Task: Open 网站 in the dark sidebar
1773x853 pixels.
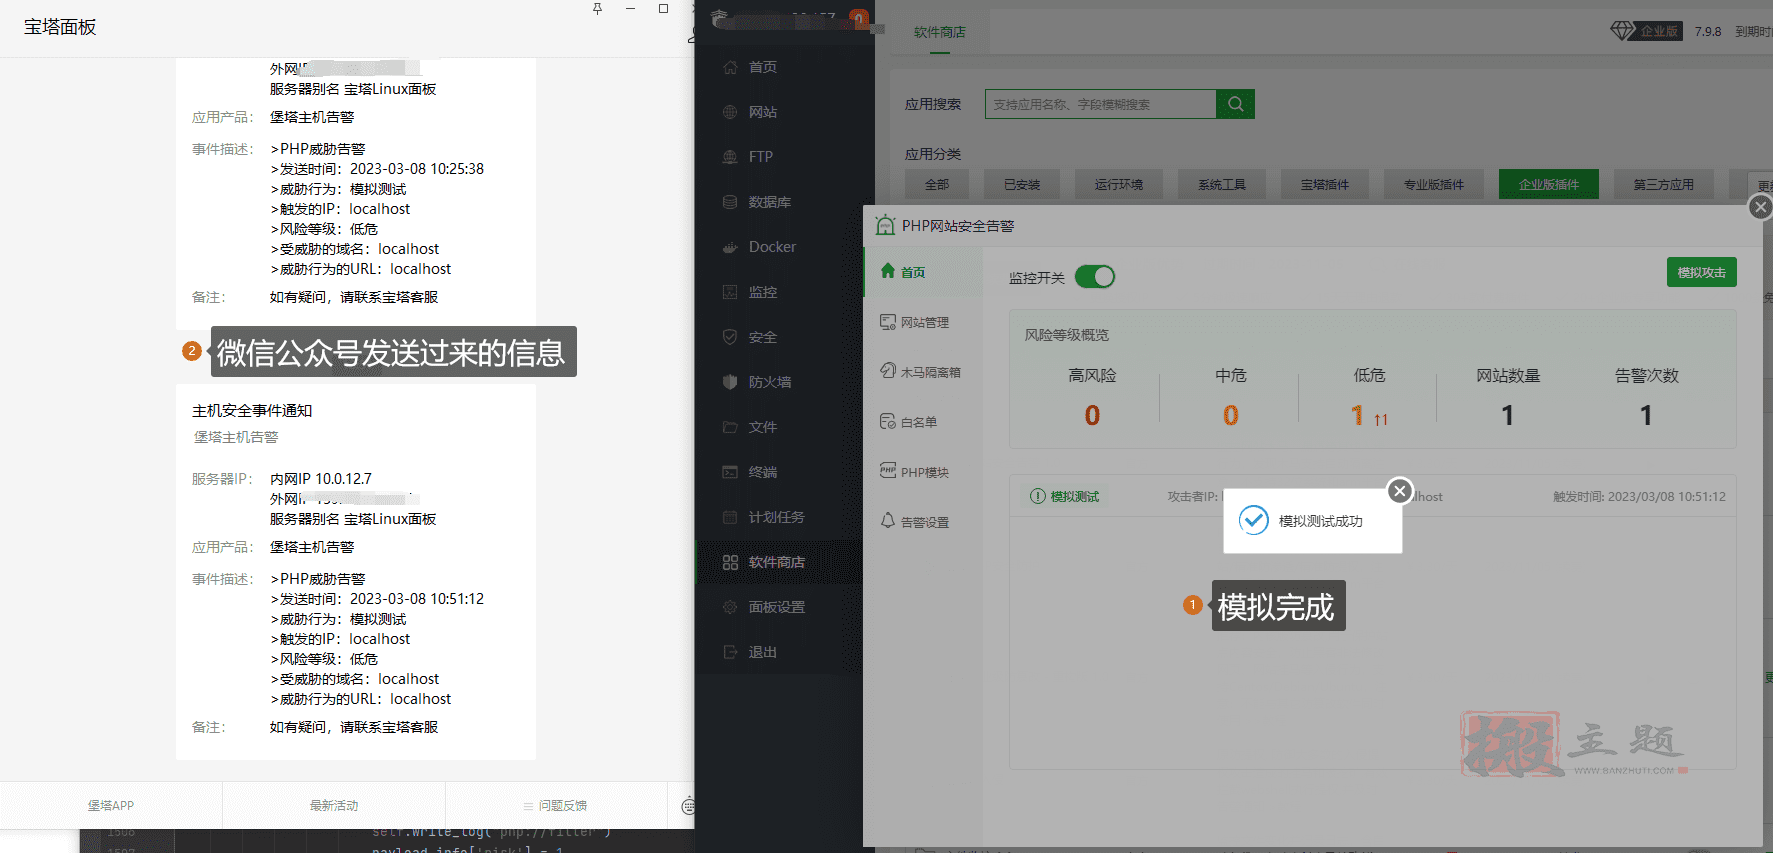Action: pos(763,112)
